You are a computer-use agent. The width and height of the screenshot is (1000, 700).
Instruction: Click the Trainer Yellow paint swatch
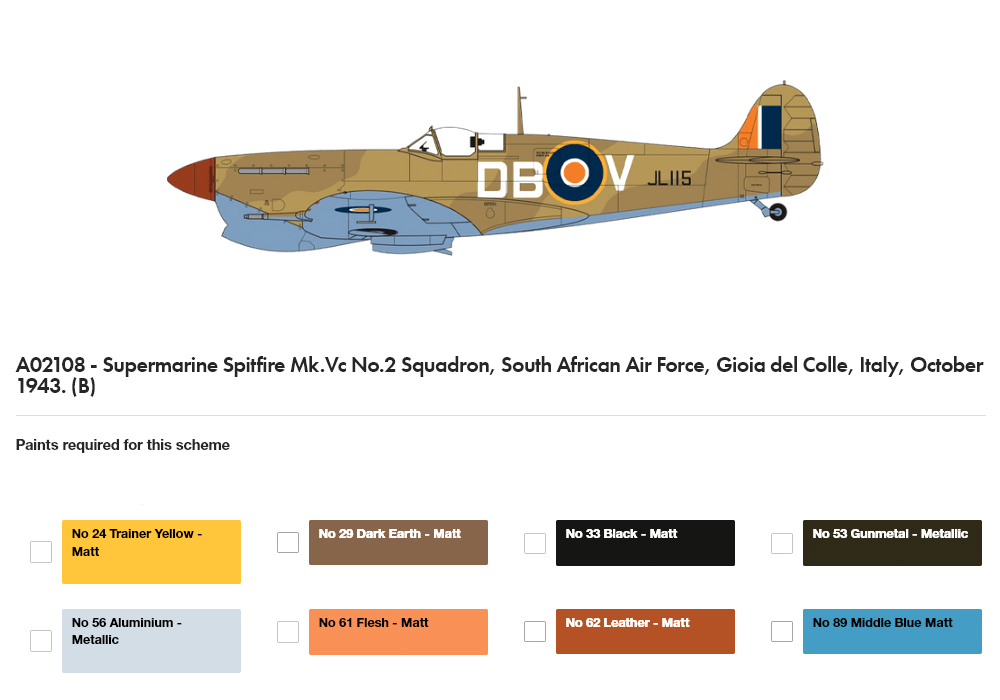[x=151, y=552]
